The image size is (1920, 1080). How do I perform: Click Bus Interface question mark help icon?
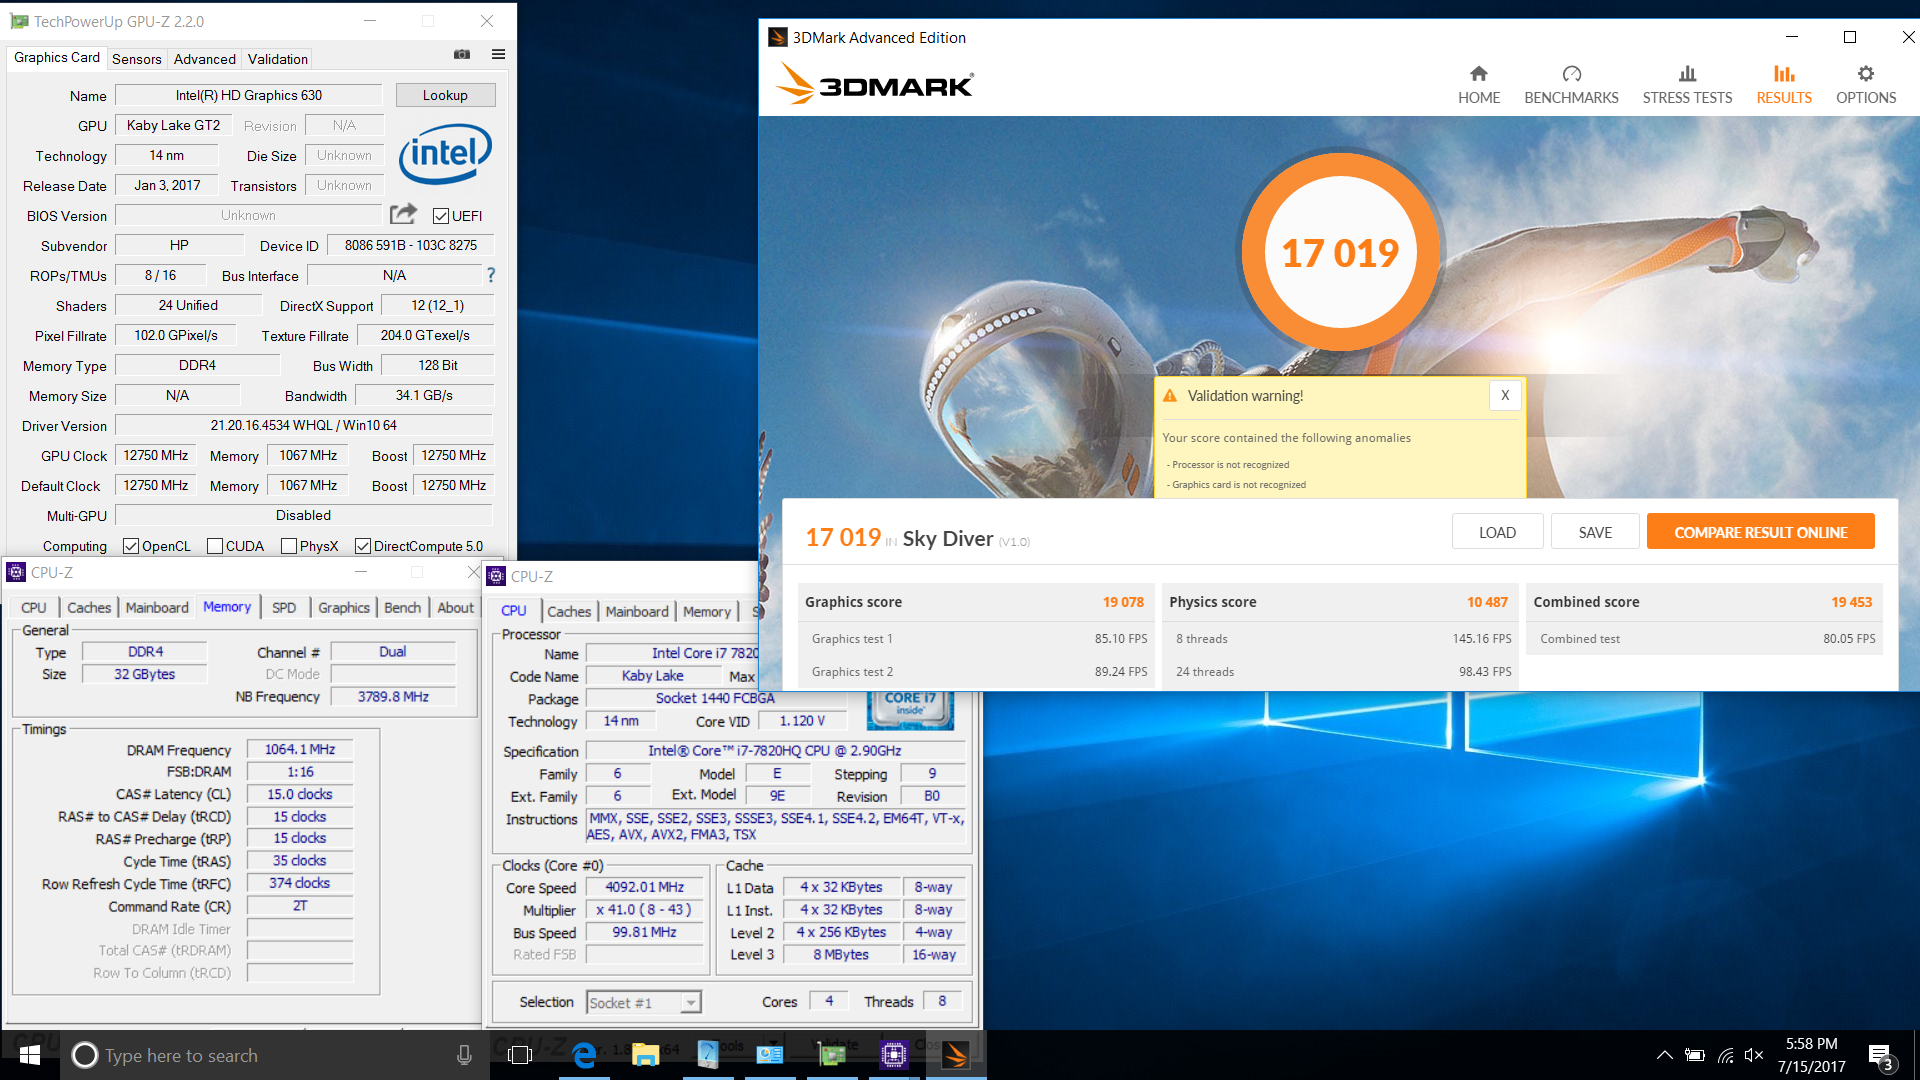[x=491, y=275]
